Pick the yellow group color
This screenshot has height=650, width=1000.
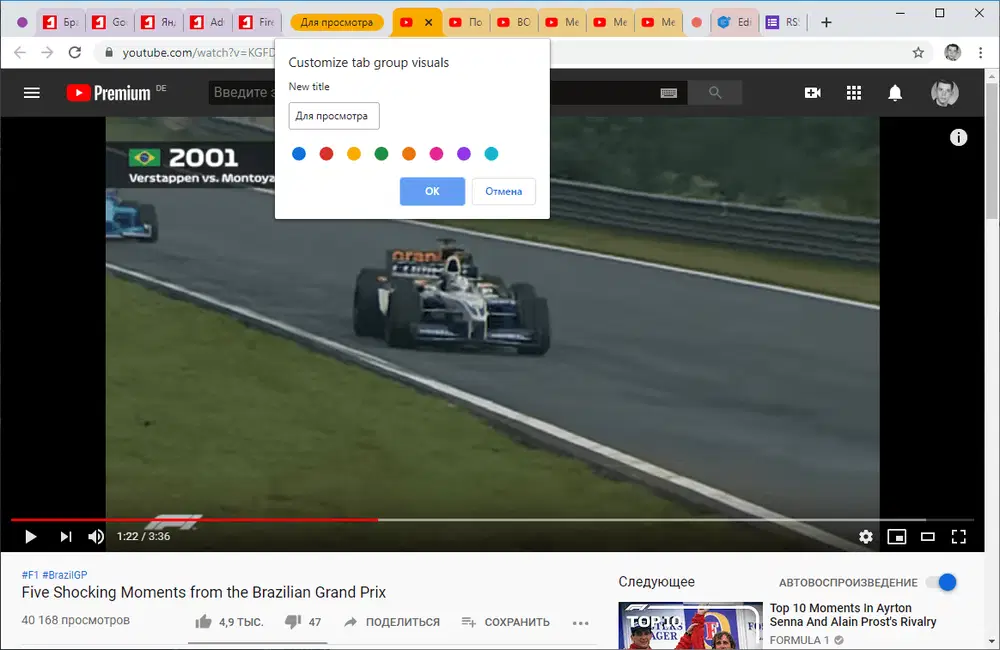(353, 154)
